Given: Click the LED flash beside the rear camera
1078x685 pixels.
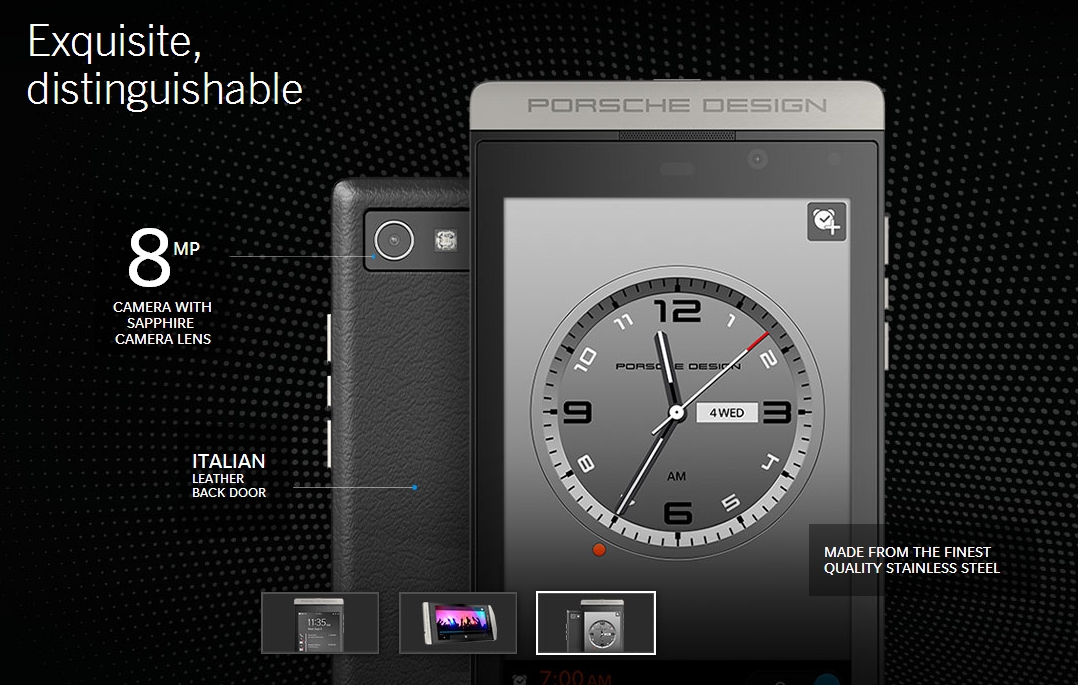Looking at the screenshot, I should coord(446,240).
